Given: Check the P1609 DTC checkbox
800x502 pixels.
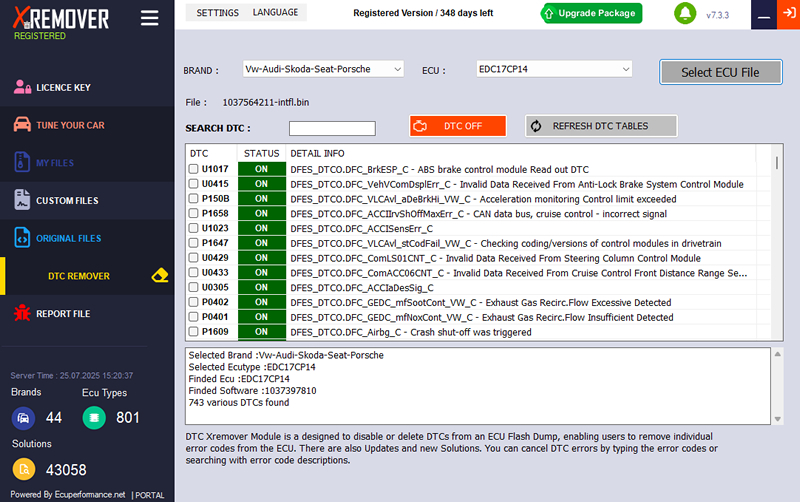Looking at the screenshot, I should (193, 332).
